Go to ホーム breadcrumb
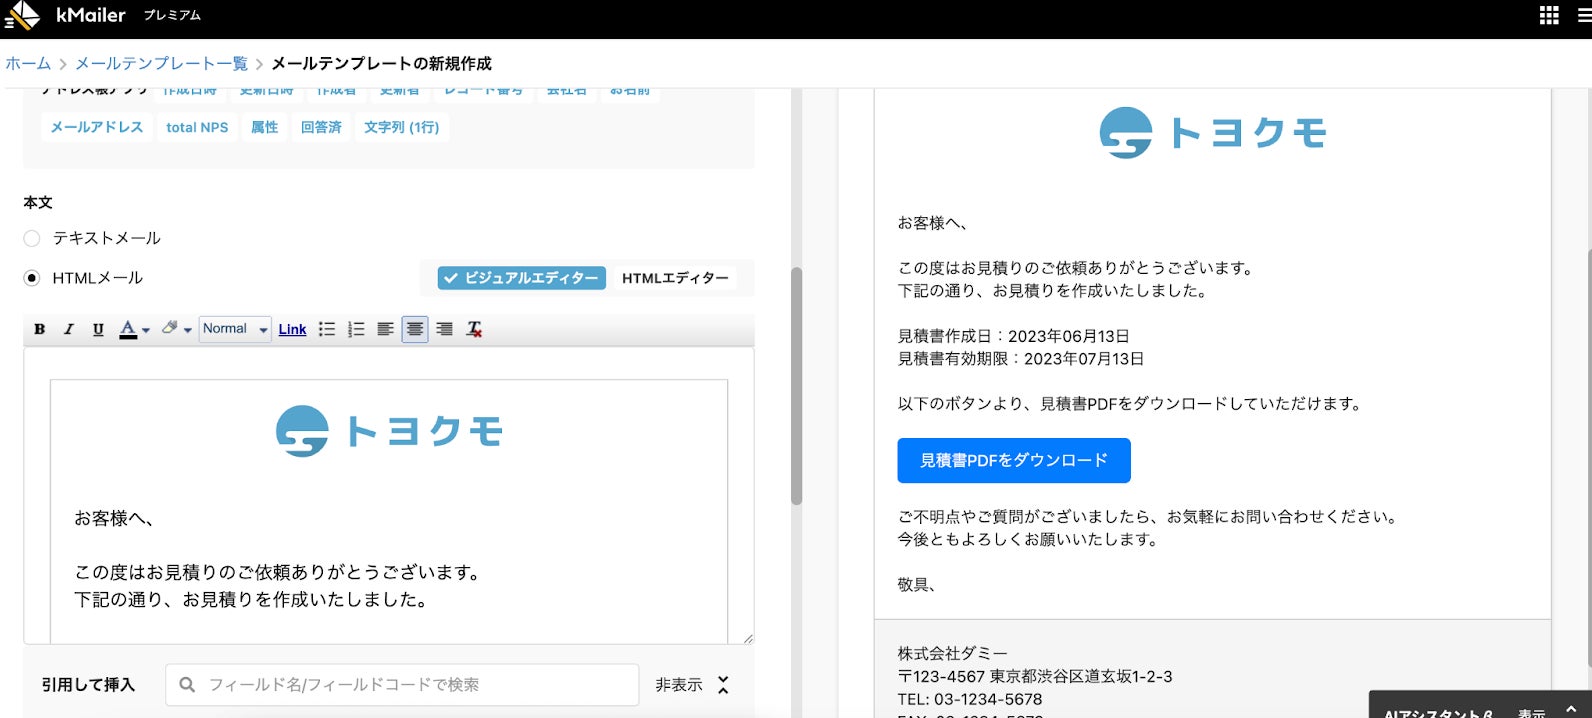1592x718 pixels. (28, 63)
